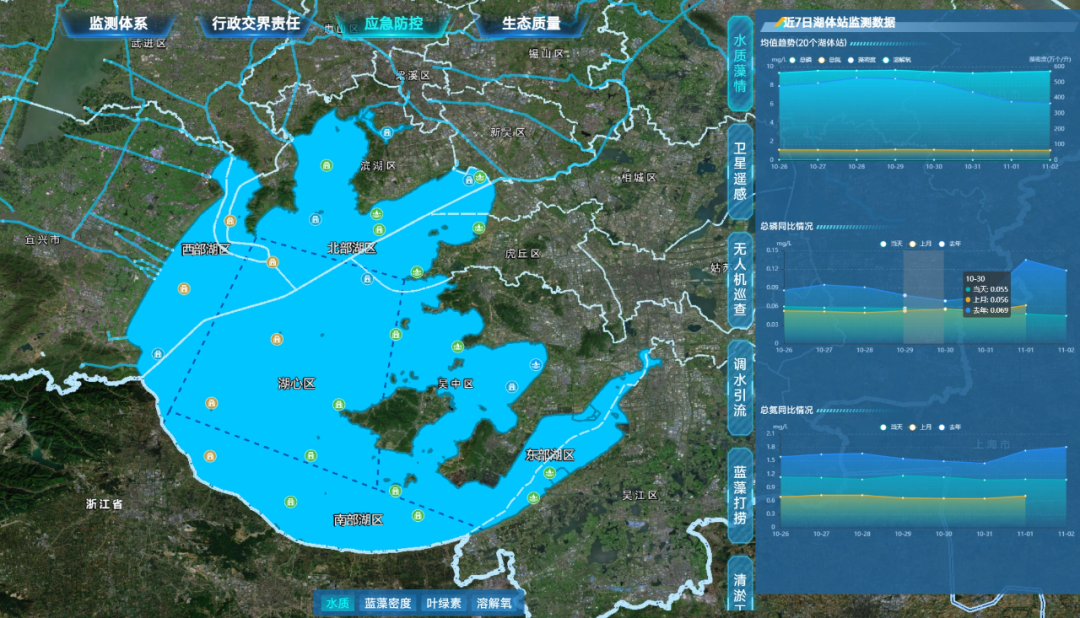
Task: Toggle 溶解氧 series in 均值趋势 chart legend
Action: (897, 59)
